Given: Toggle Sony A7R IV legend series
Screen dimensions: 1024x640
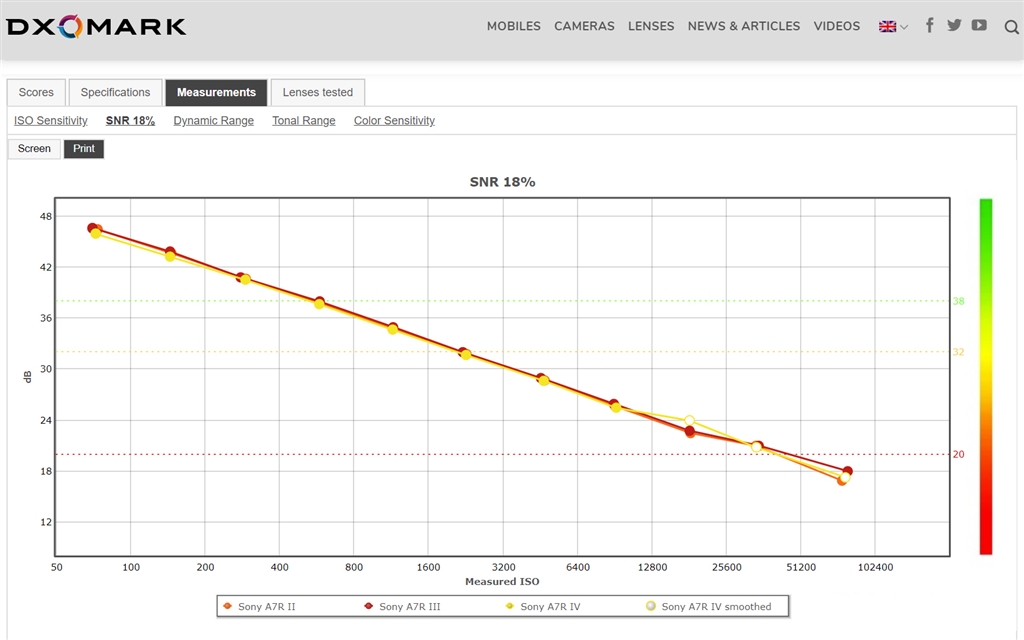Looking at the screenshot, I should pyautogui.click(x=543, y=607).
